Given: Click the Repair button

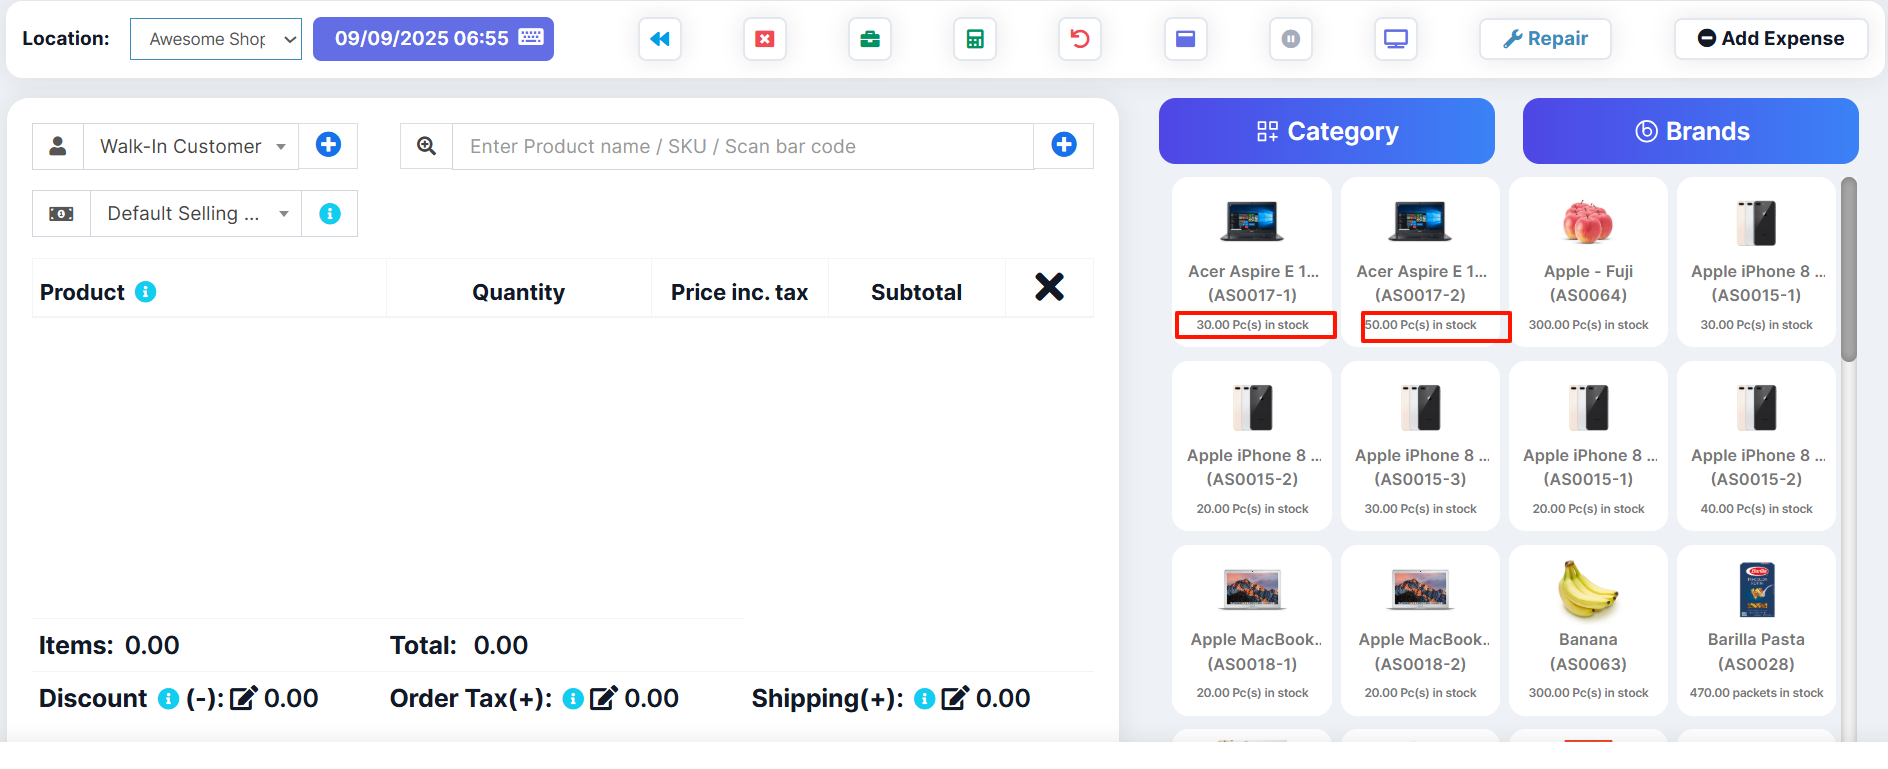Looking at the screenshot, I should (x=1545, y=39).
